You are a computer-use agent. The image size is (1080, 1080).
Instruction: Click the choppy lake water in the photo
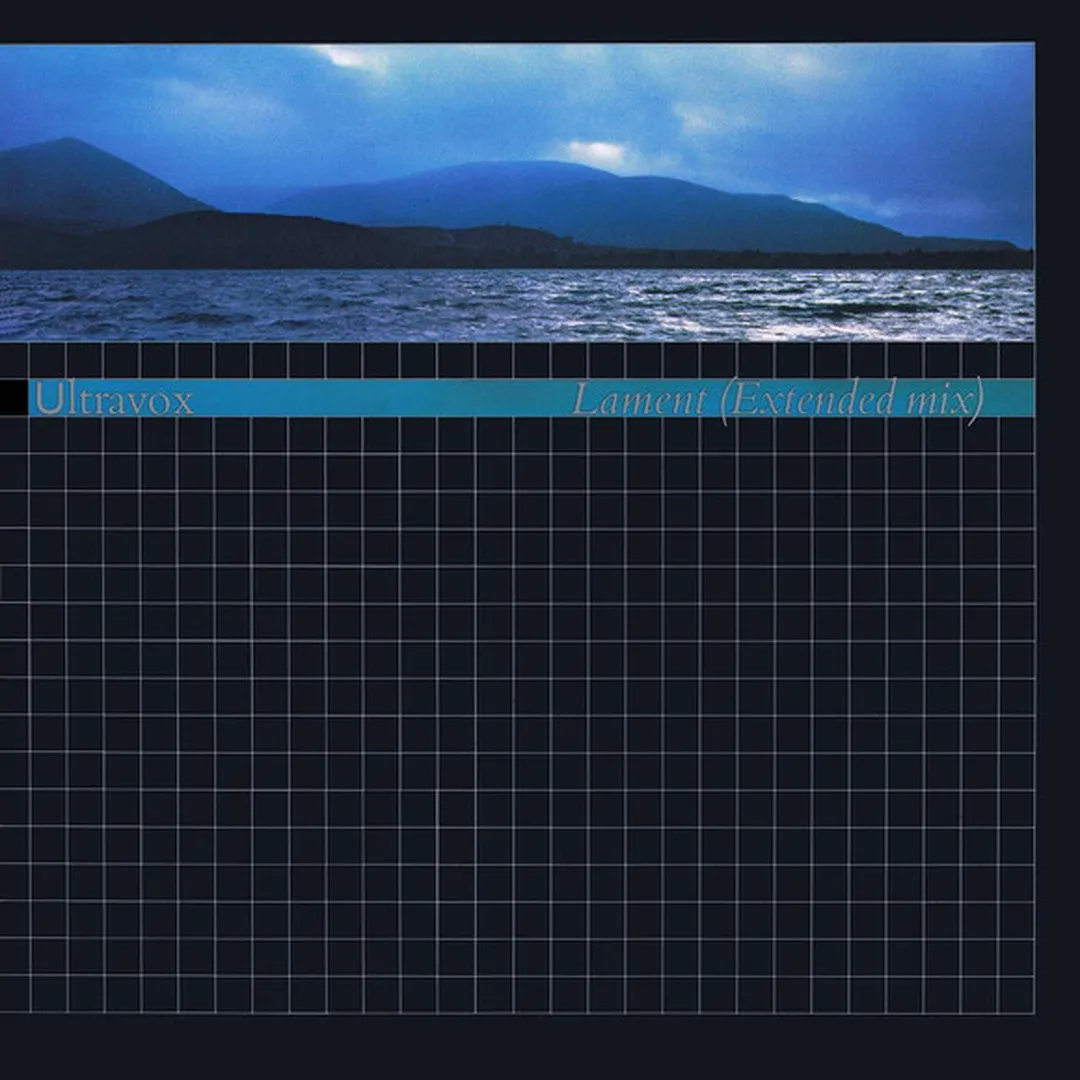(x=400, y=305)
